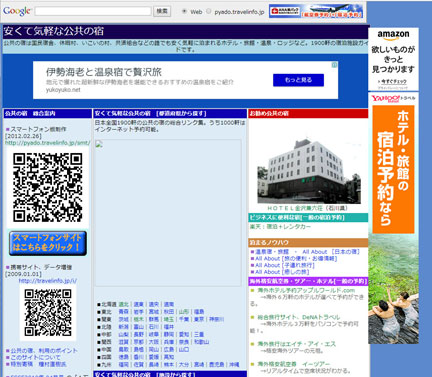Image resolution: width=432 pixels, height=377 pixels.
Task: Select the 広島 prefecture link
Action: [x=169, y=349]
